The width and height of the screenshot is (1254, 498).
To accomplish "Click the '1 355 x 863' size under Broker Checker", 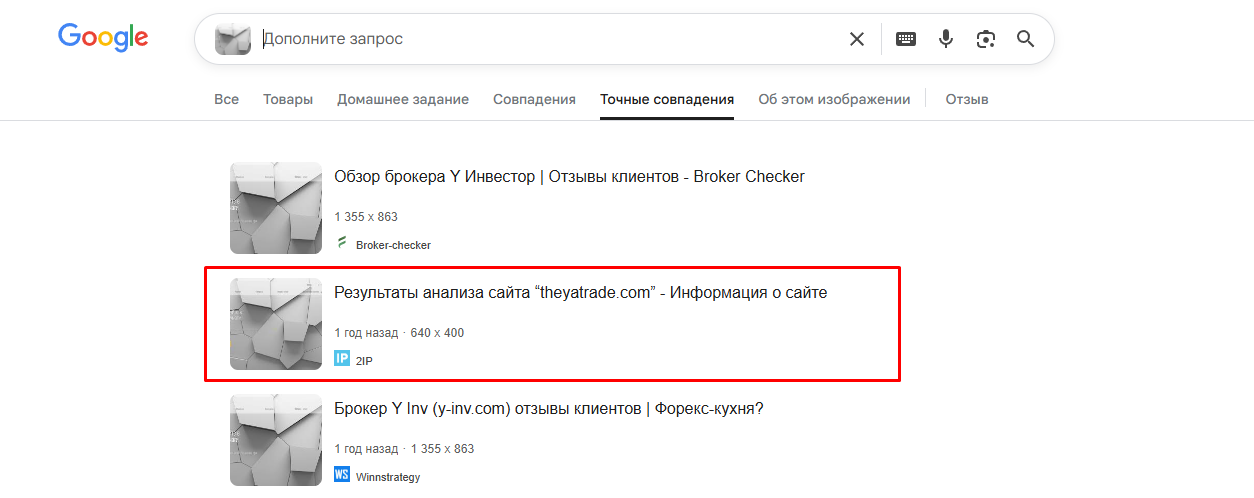I will (366, 217).
